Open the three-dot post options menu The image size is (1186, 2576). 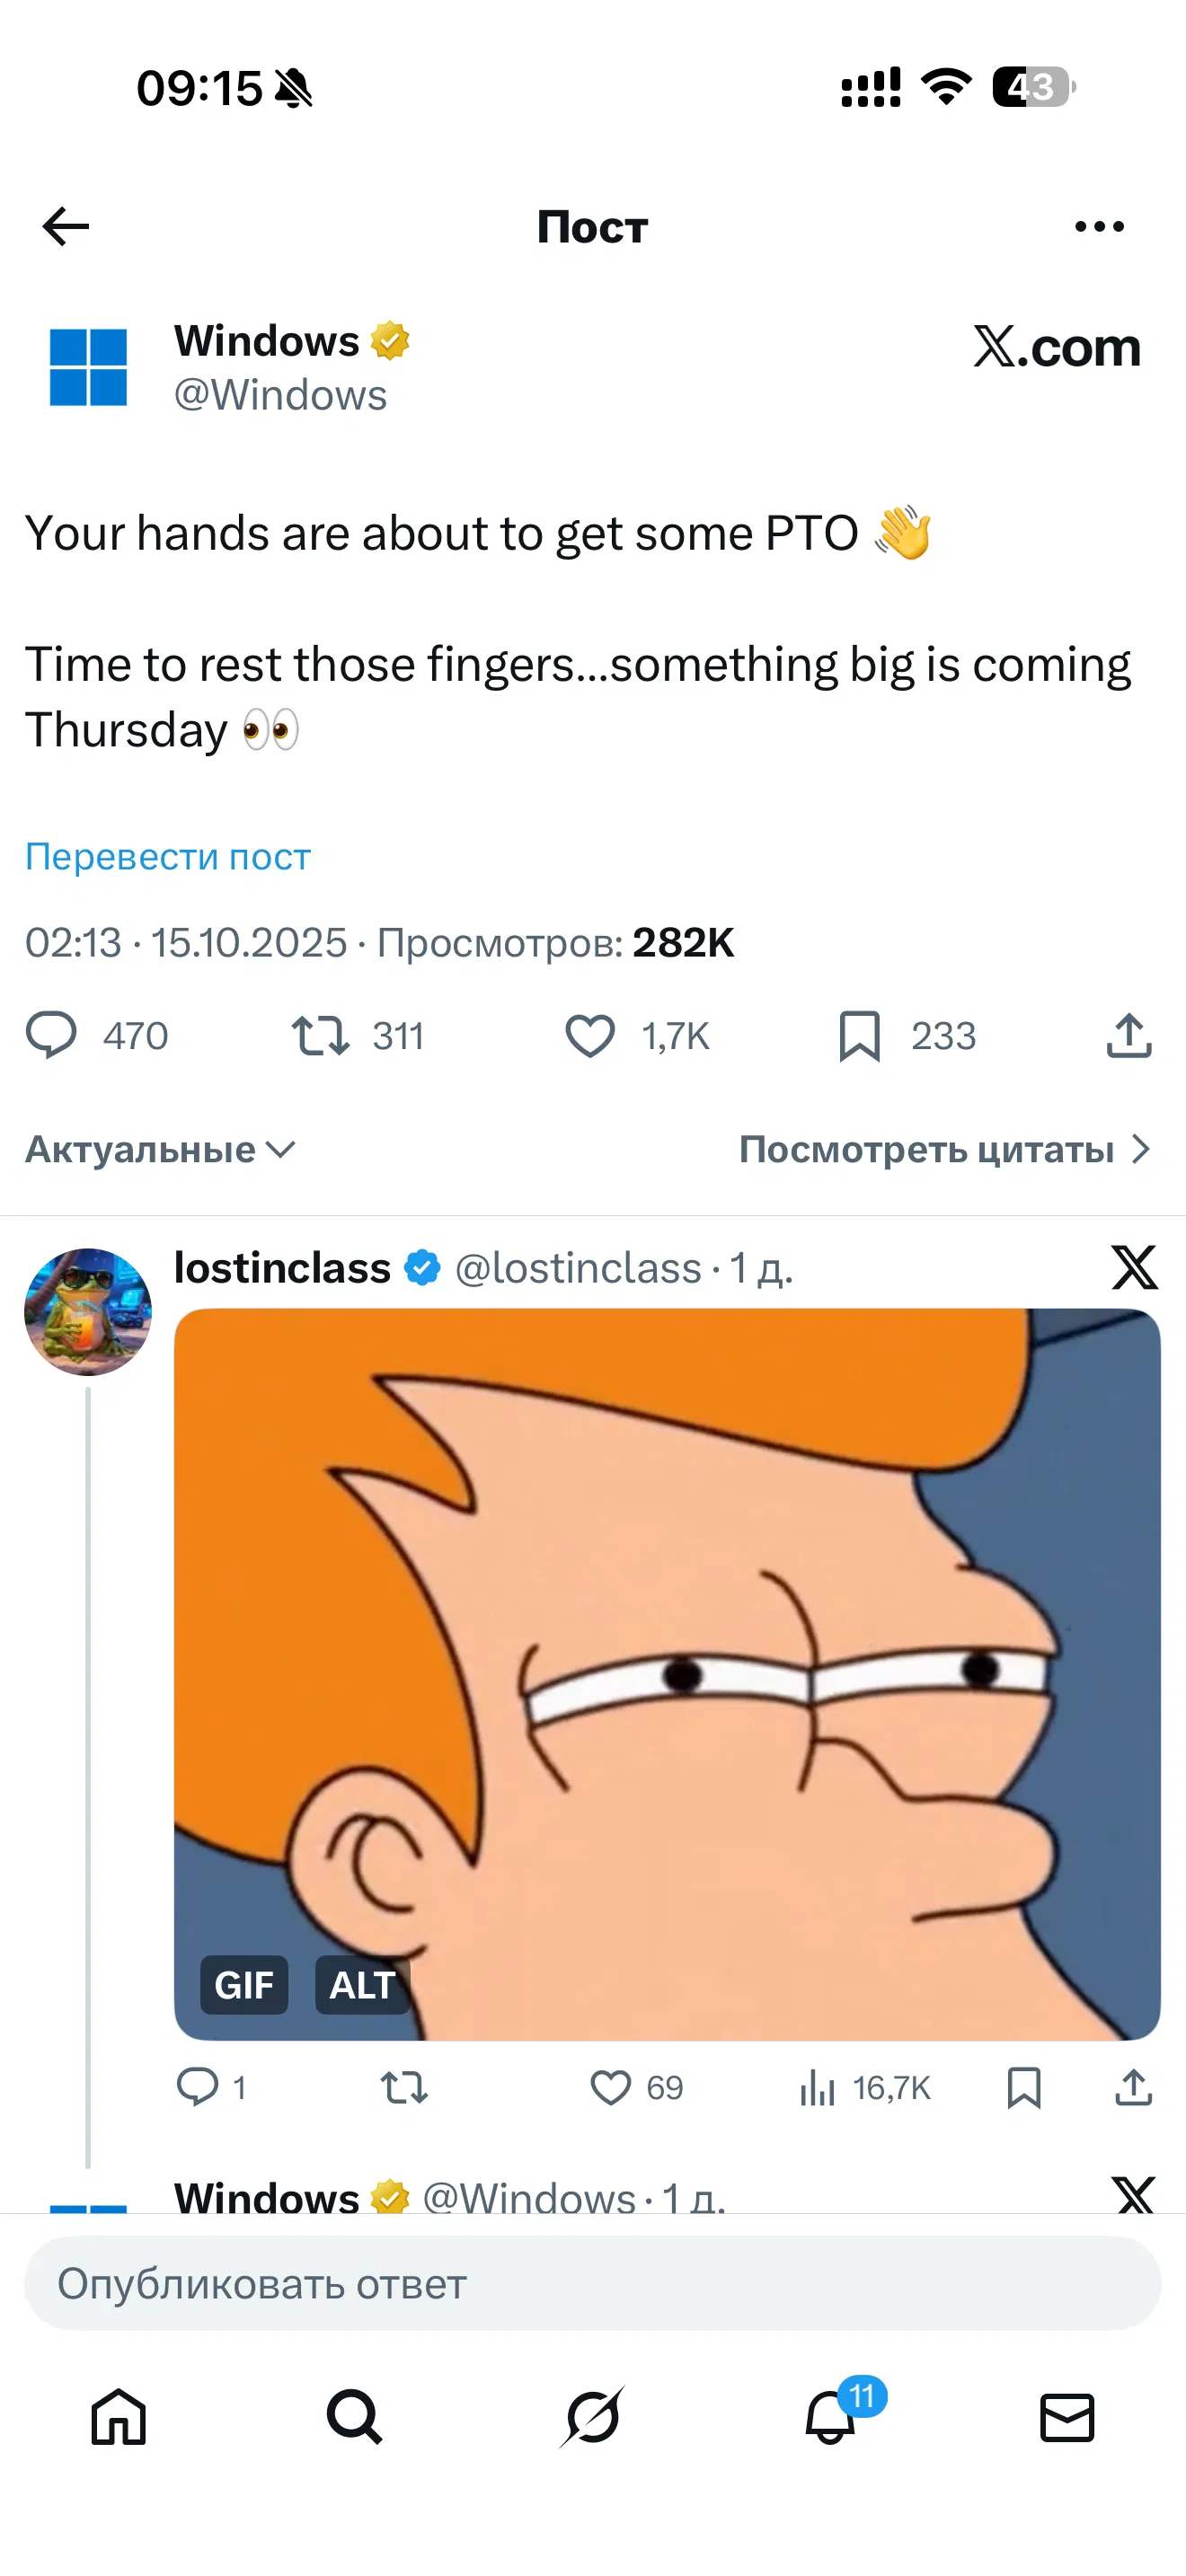(x=1098, y=227)
